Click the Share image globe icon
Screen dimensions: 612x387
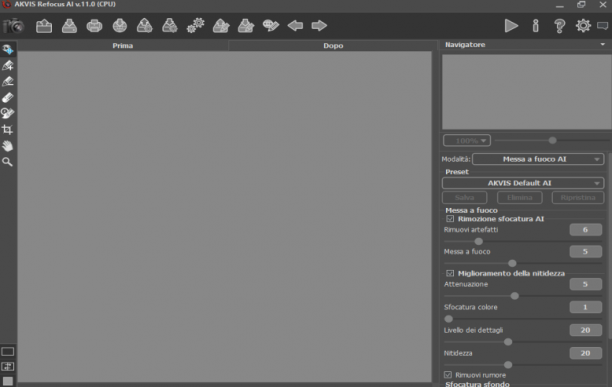pyautogui.click(x=119, y=26)
